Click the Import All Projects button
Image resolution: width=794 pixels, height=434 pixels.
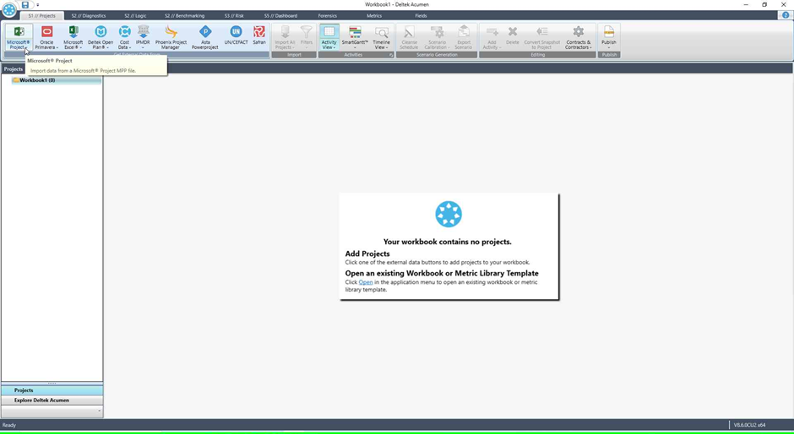(x=285, y=37)
